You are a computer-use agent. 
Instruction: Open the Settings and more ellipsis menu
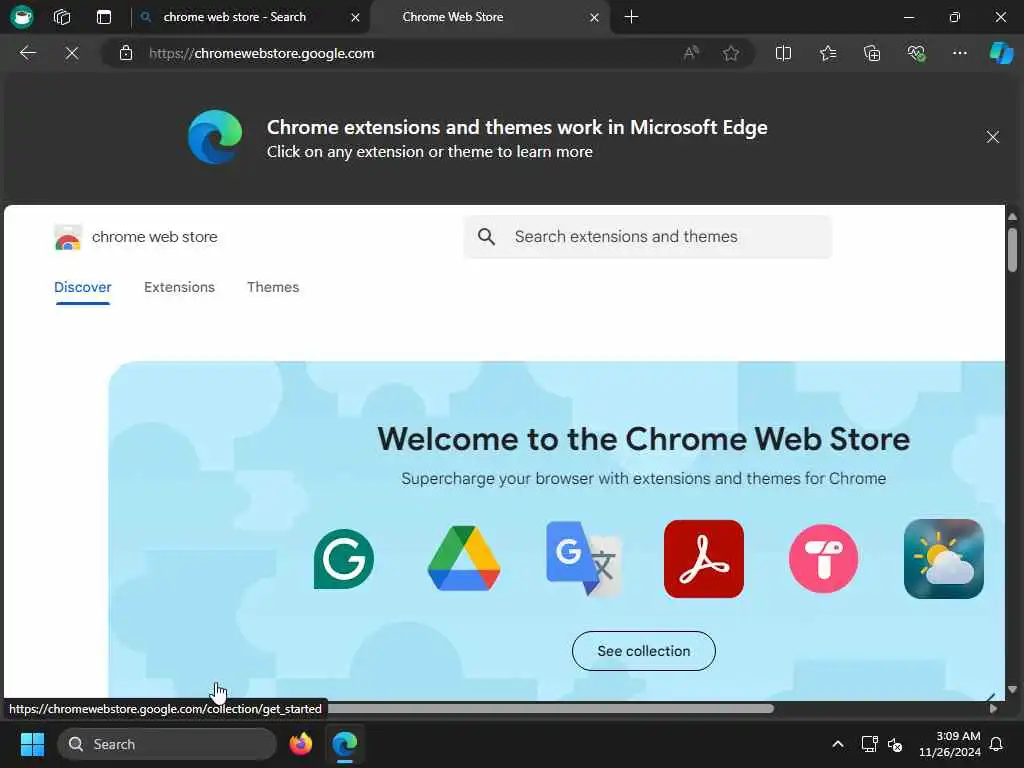(x=959, y=53)
